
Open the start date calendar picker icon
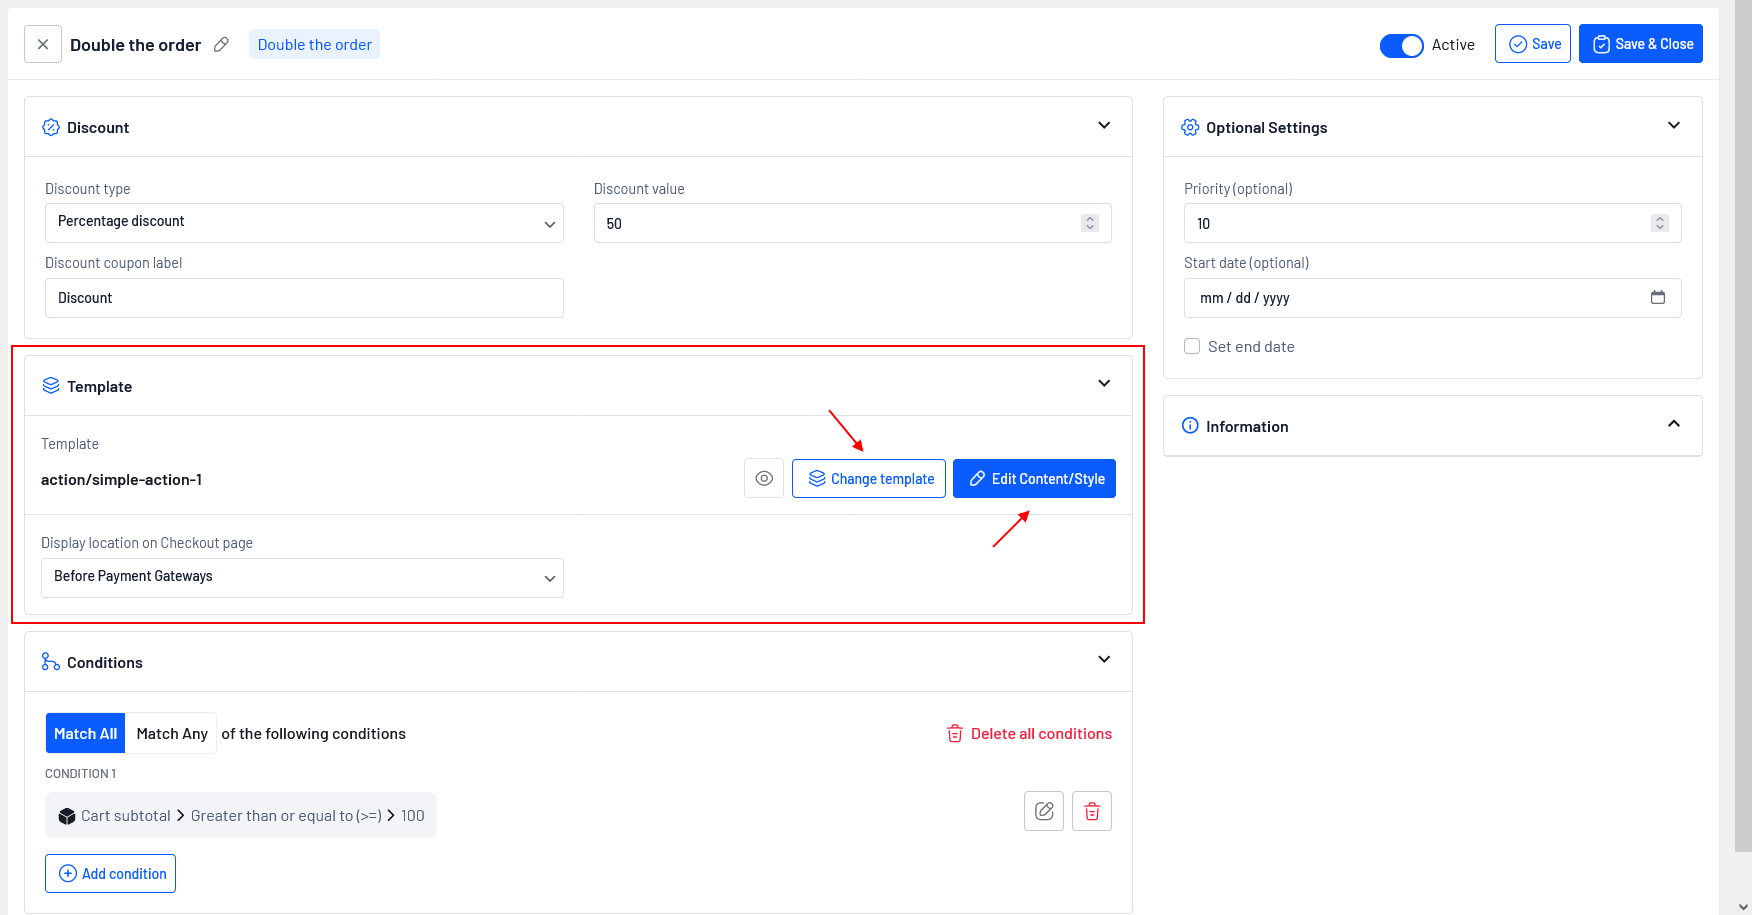(1657, 298)
